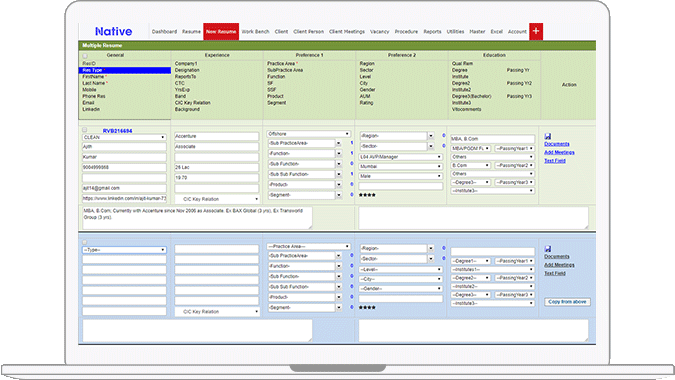Click Sub PracticeArea picker arrow in blank row

click(339, 256)
